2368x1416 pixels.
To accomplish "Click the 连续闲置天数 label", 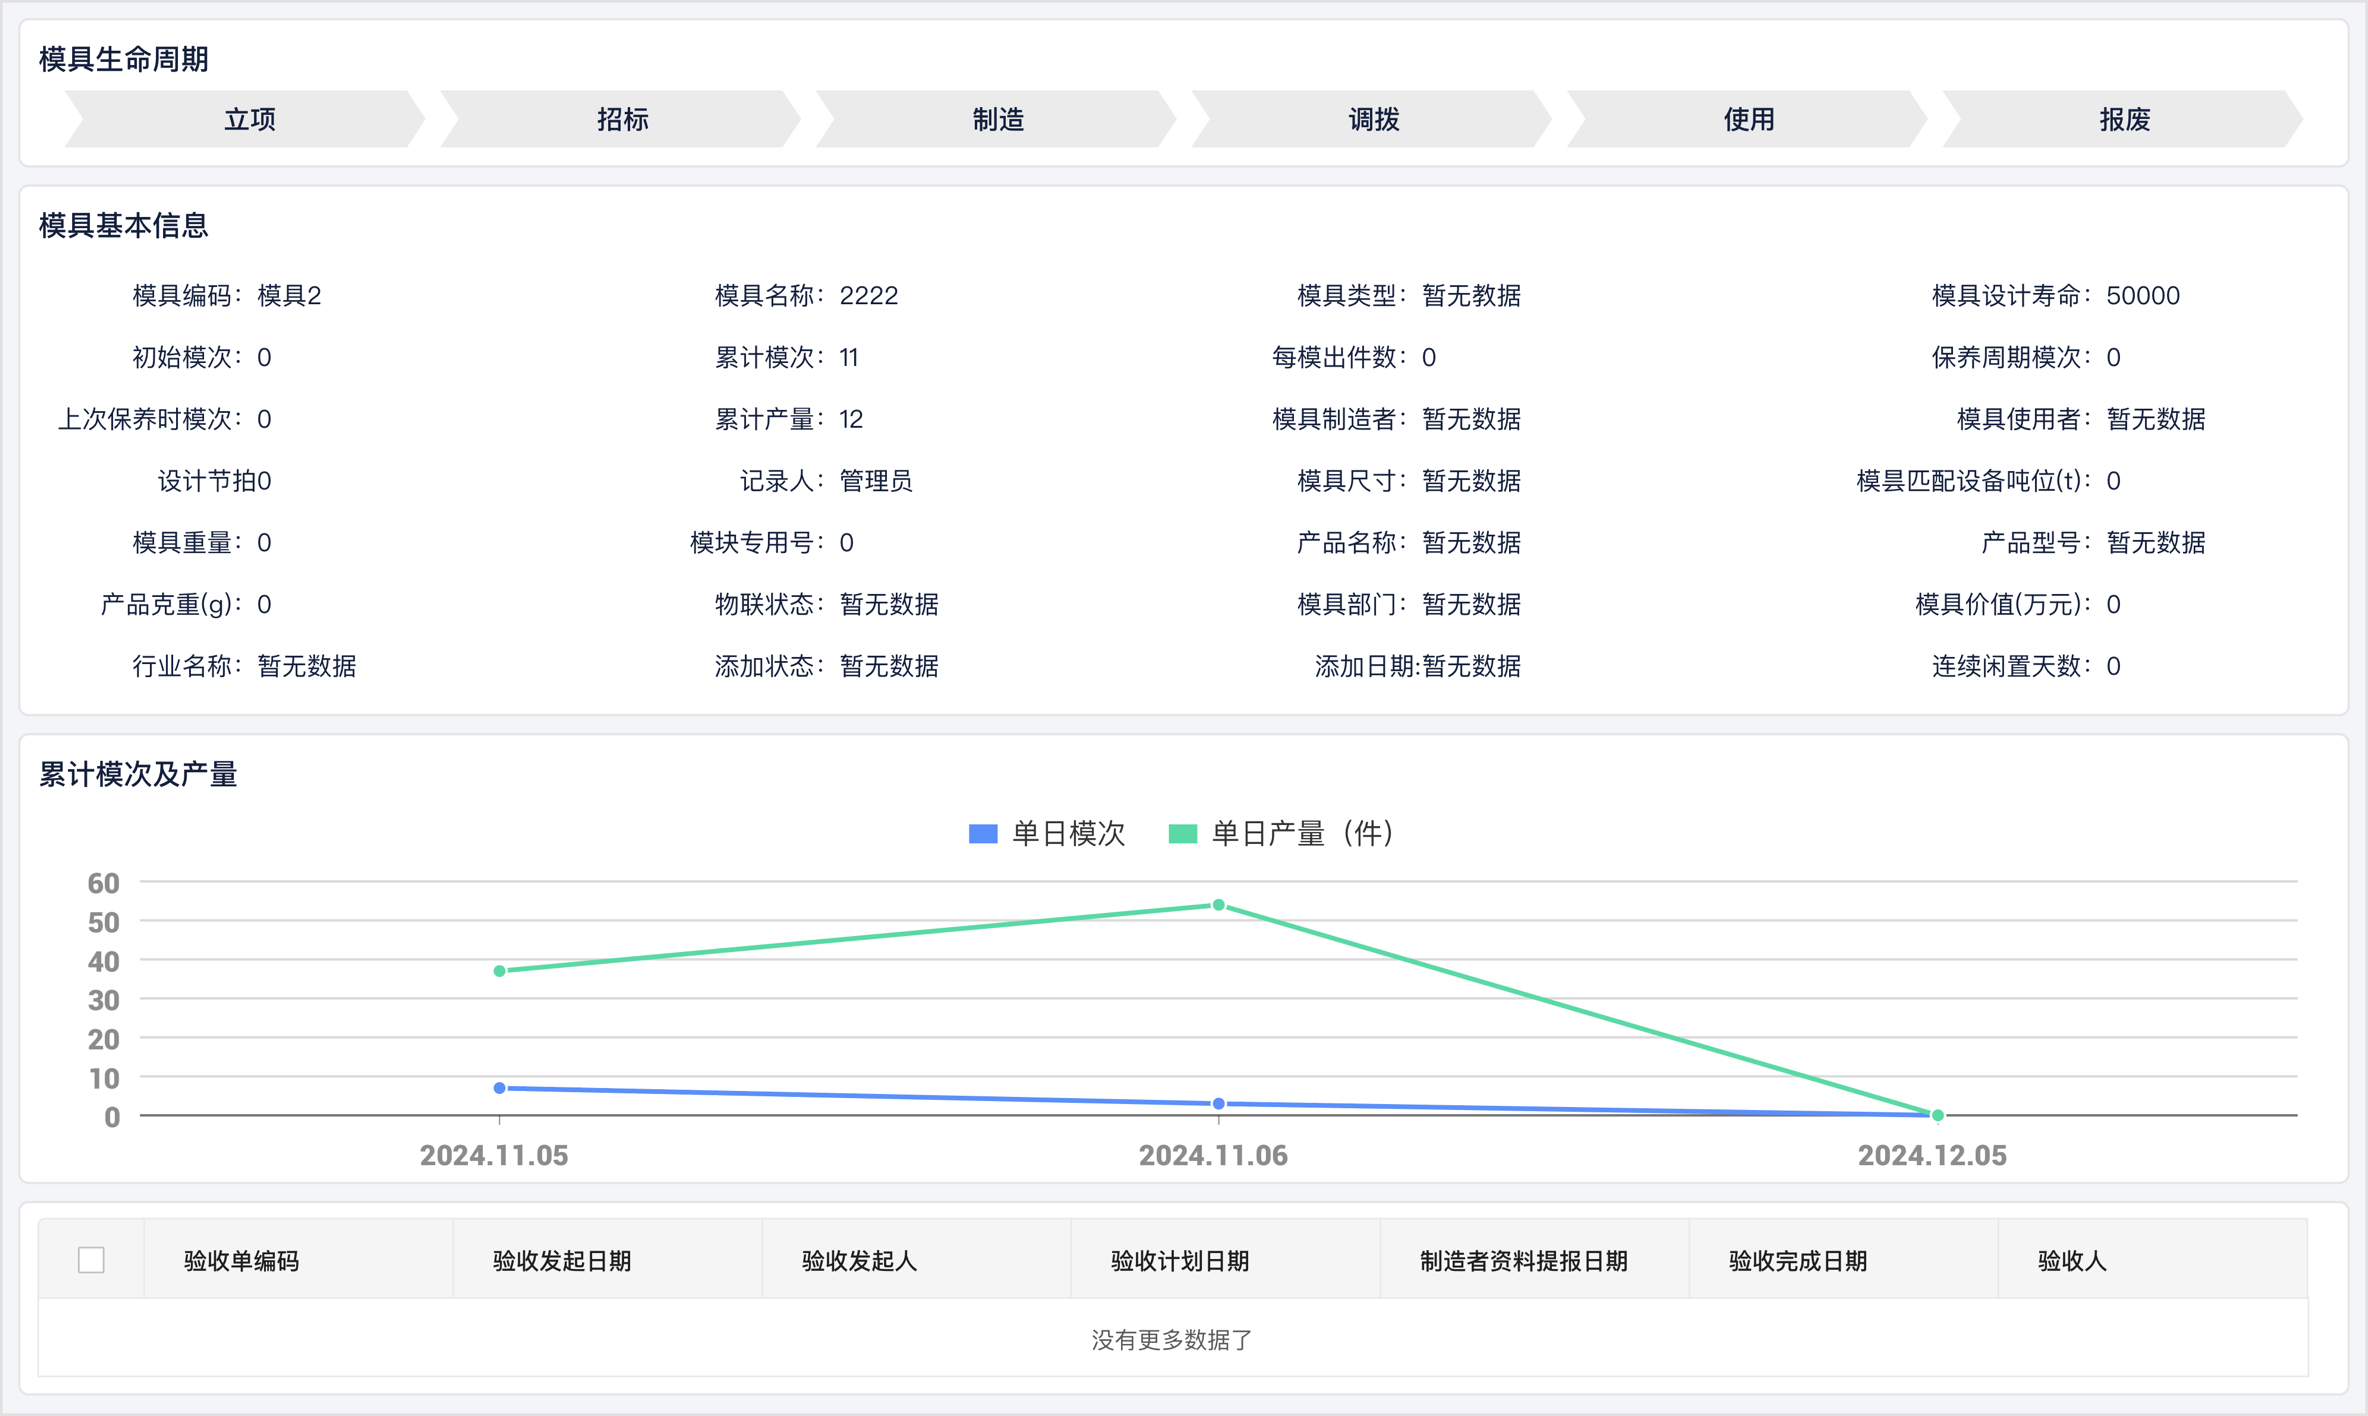I will (2012, 666).
